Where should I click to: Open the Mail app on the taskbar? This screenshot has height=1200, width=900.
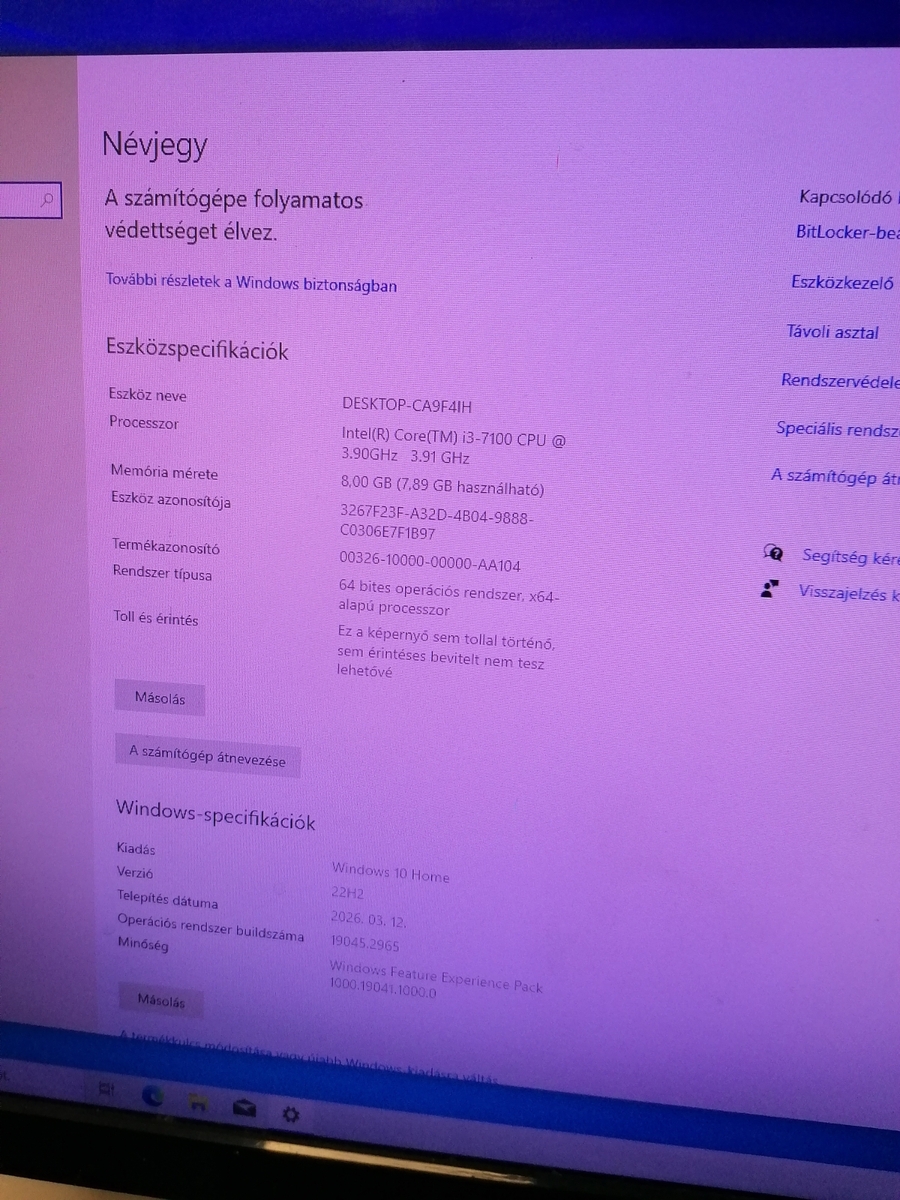point(244,1108)
